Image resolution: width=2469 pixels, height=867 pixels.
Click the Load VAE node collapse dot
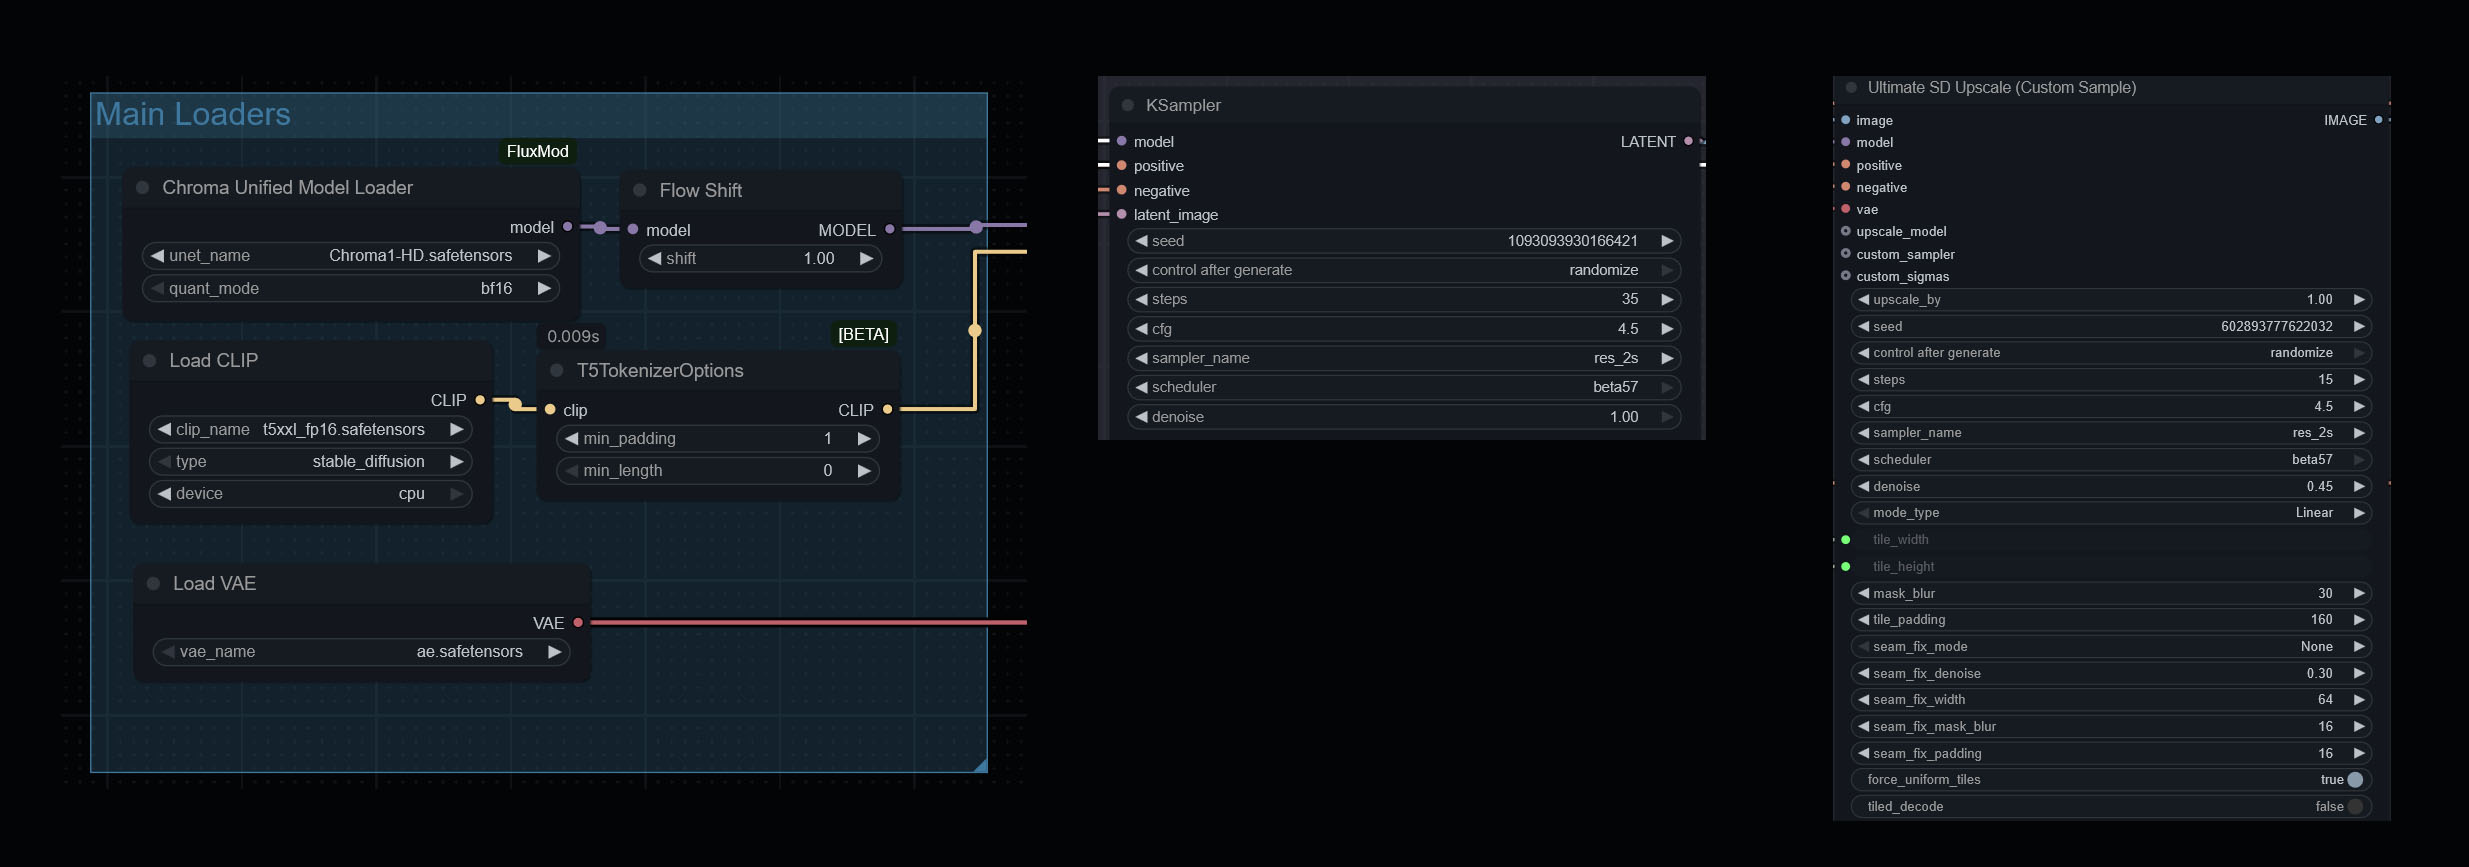coord(154,584)
